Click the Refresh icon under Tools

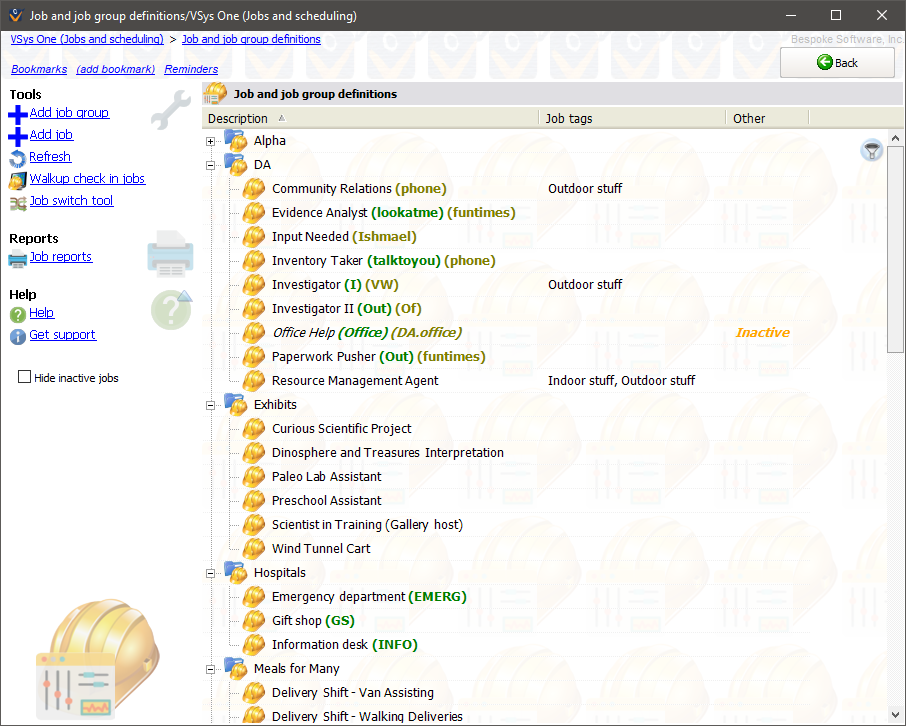17,156
